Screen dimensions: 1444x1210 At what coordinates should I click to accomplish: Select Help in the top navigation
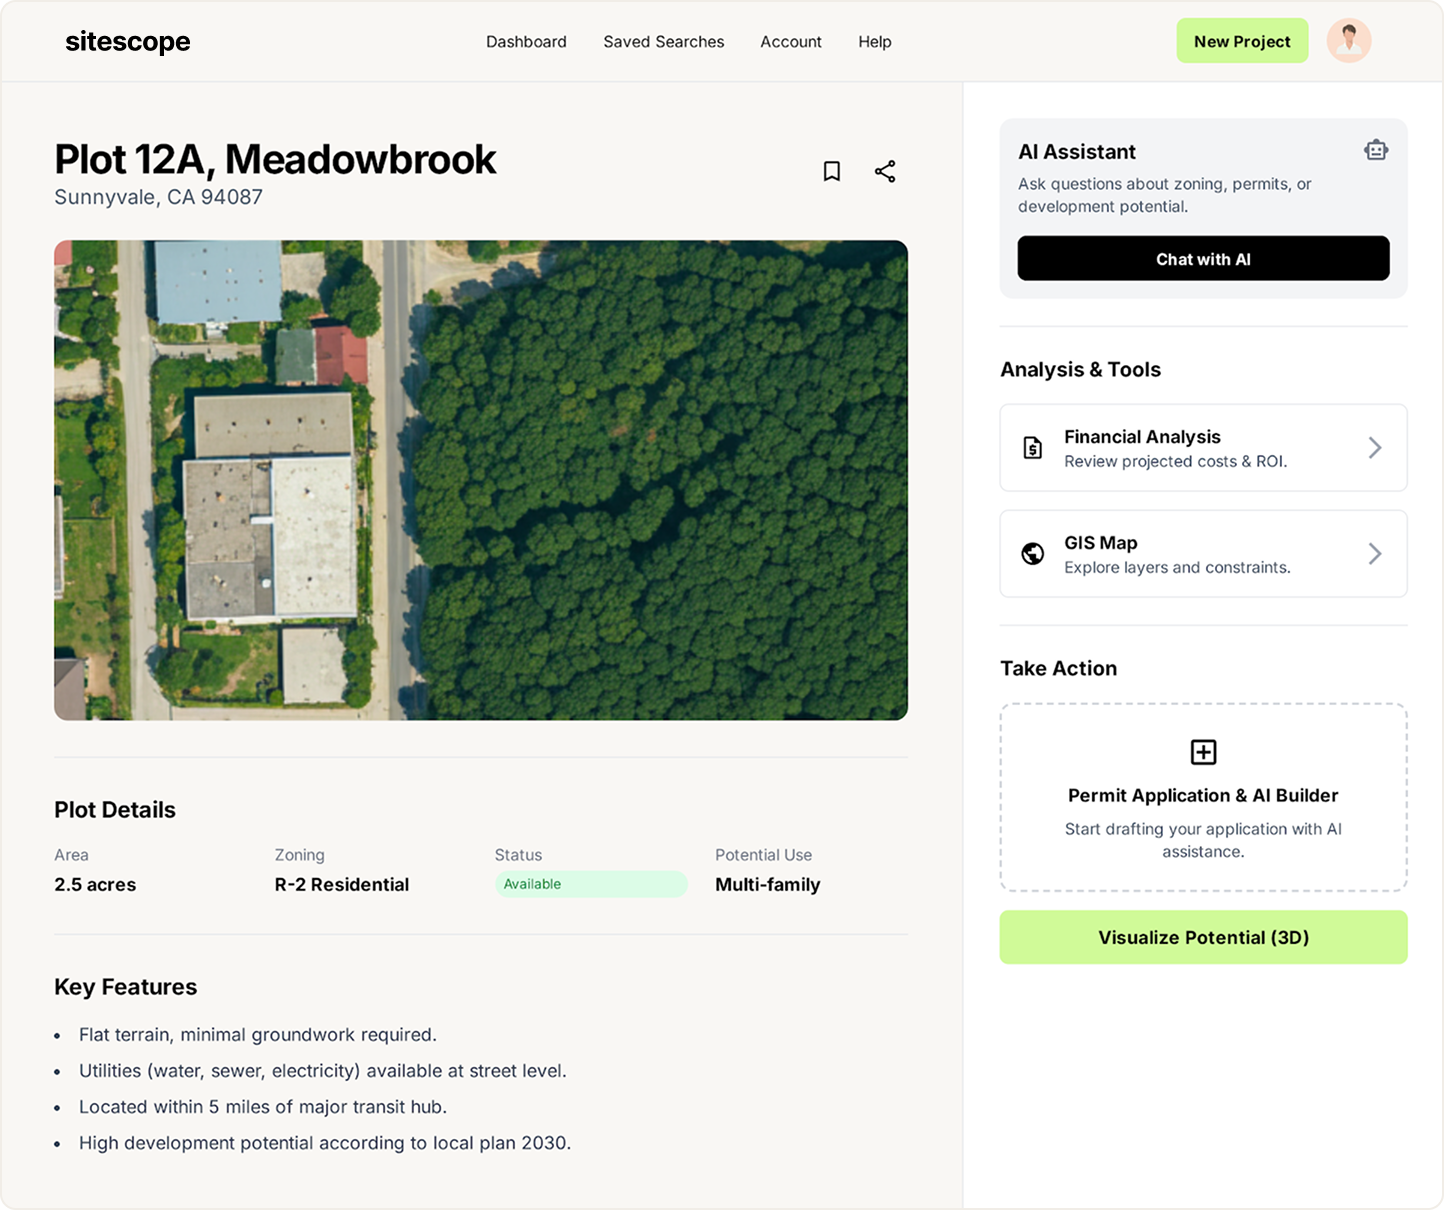(875, 42)
